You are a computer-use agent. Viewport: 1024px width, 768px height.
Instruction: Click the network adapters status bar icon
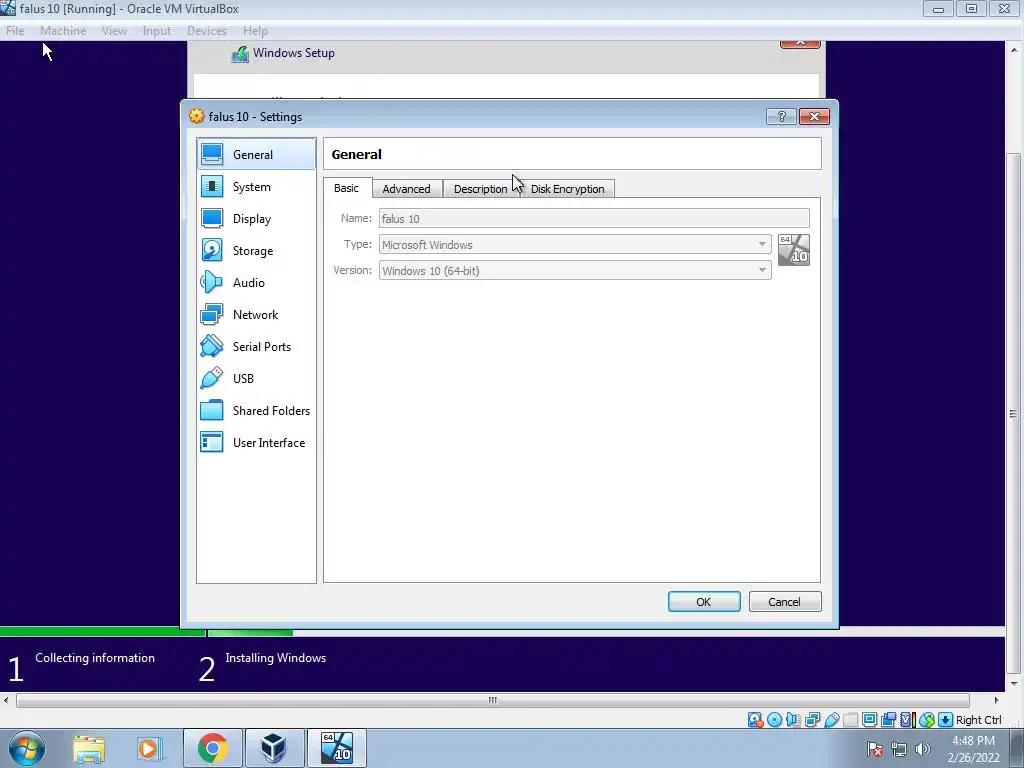pyautogui.click(x=812, y=720)
